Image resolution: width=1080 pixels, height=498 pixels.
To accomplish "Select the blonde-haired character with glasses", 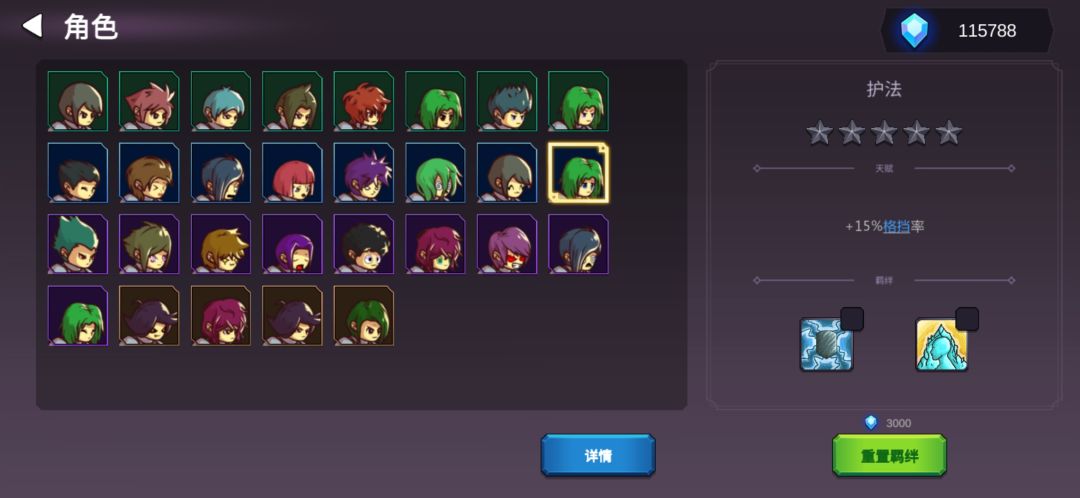I will (x=220, y=244).
